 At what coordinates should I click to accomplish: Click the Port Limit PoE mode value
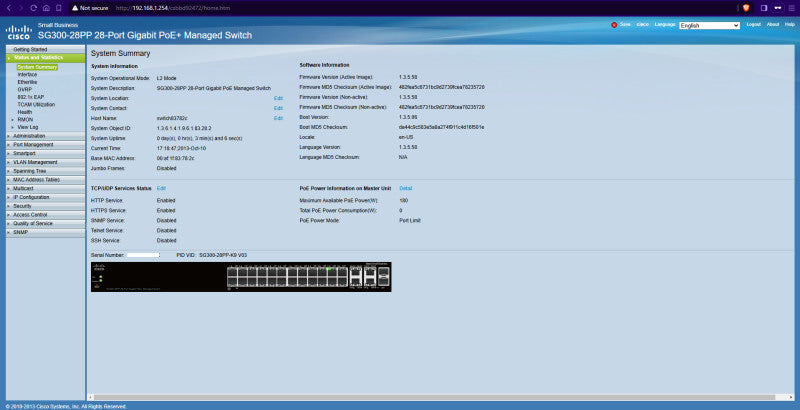(x=410, y=221)
